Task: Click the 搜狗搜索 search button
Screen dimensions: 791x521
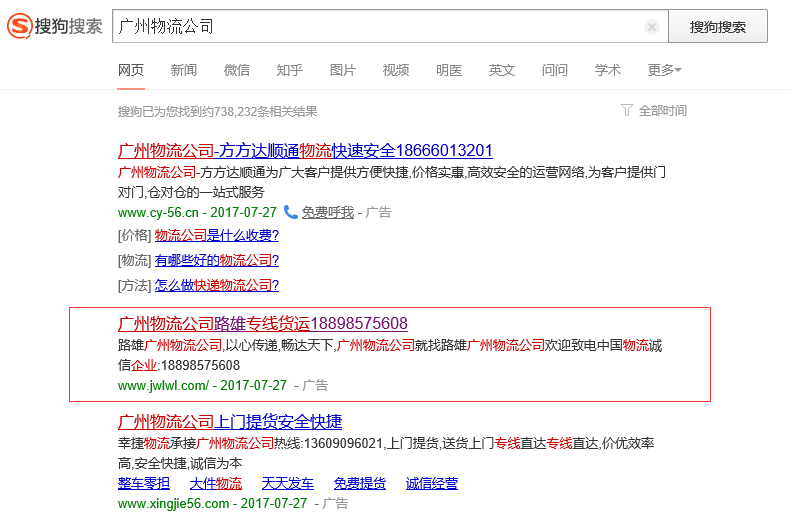Action: [x=718, y=26]
